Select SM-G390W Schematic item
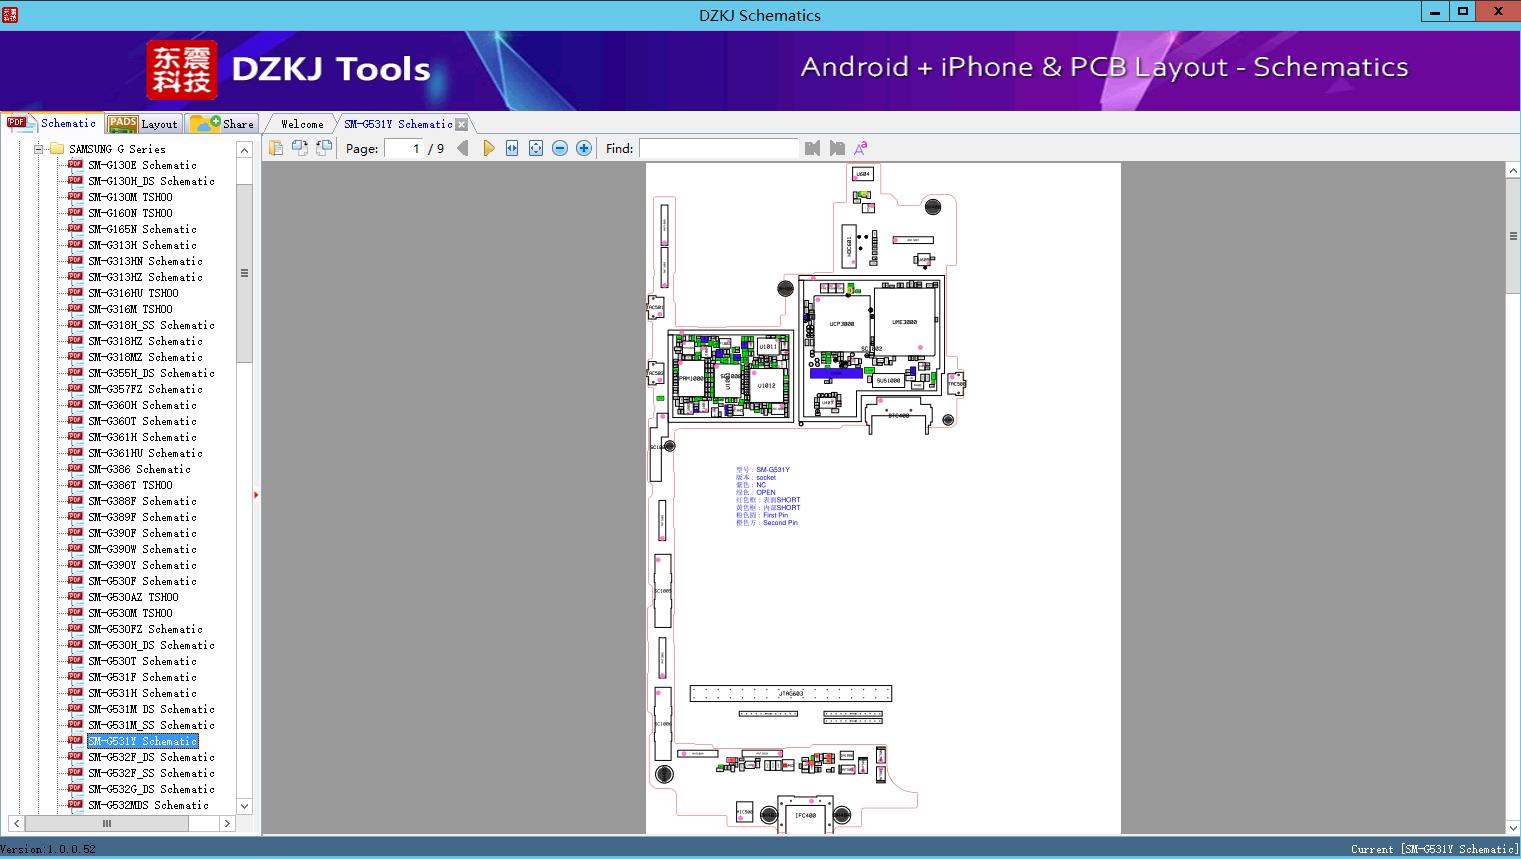Screen dimensions: 1521x859 tap(142, 549)
